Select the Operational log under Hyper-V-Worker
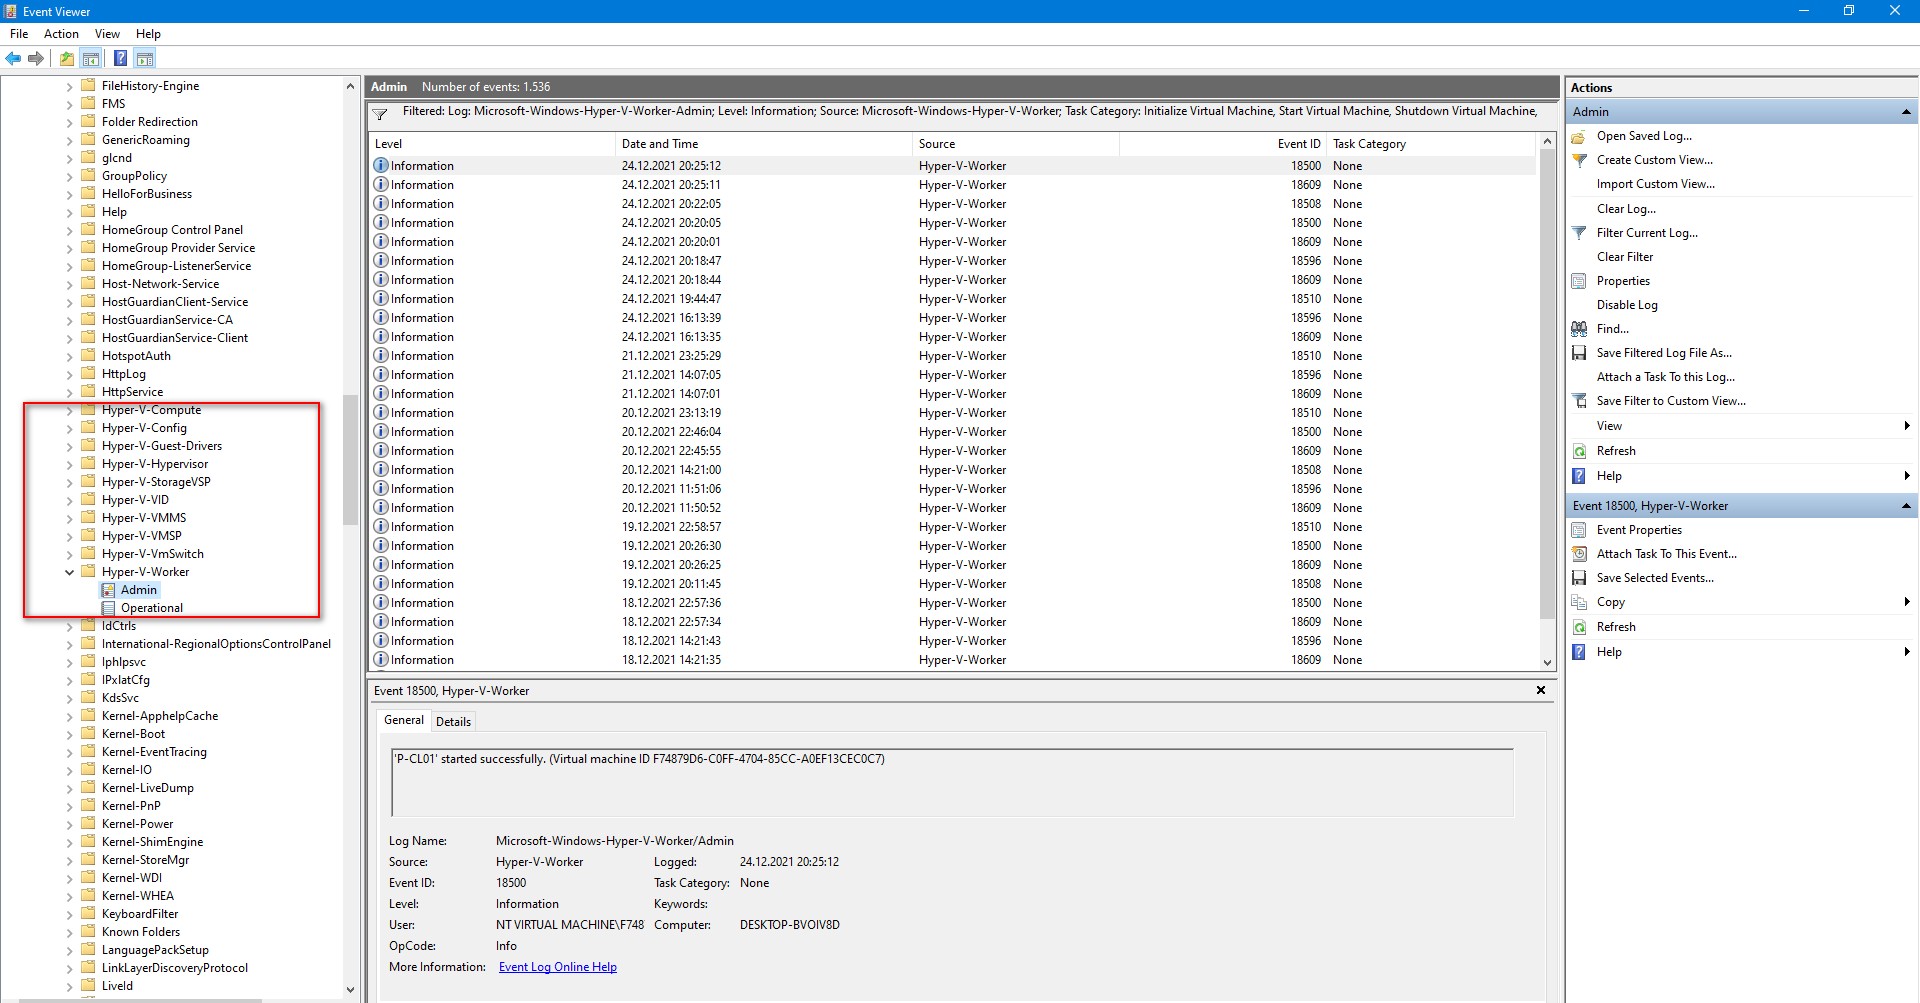 point(151,608)
